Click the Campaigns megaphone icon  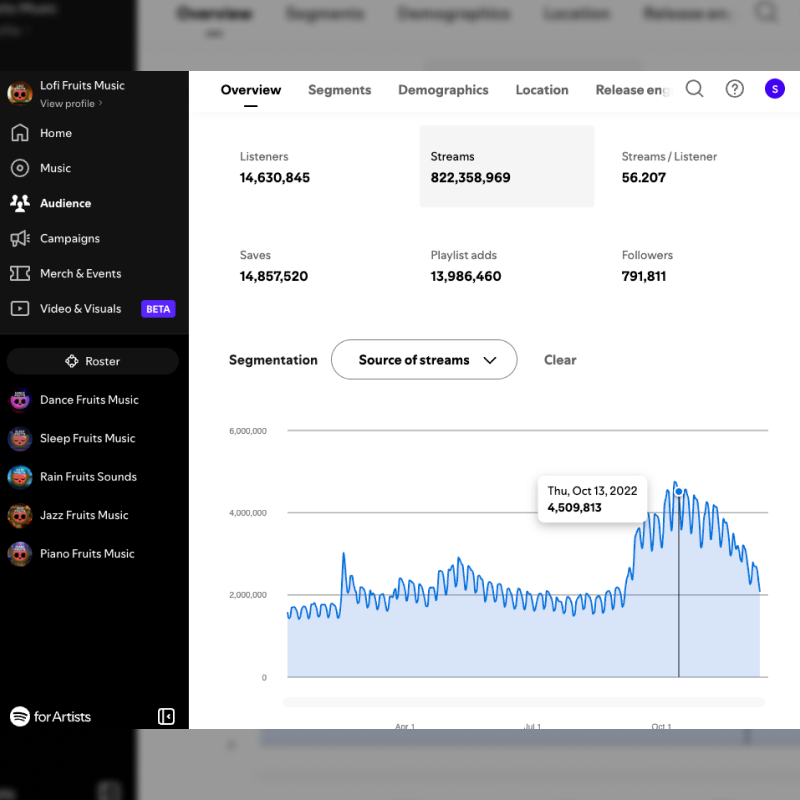(x=20, y=238)
